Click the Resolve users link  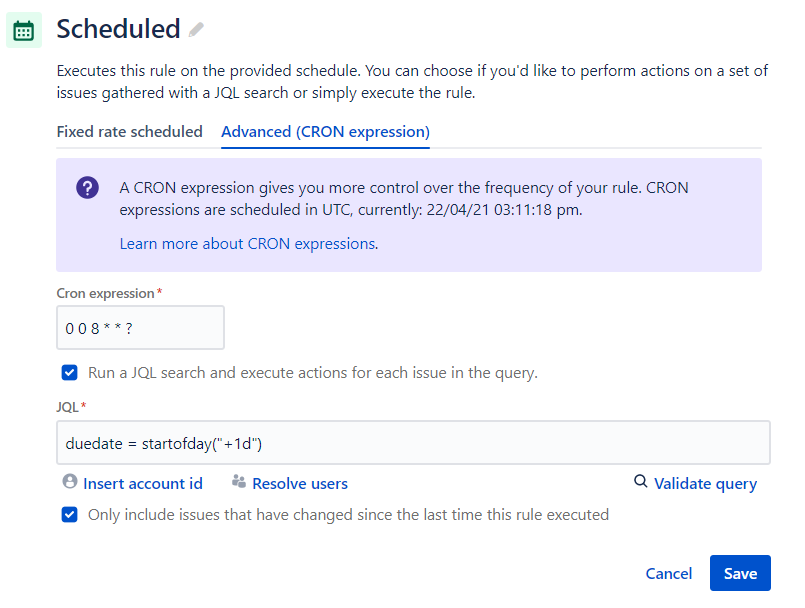[300, 483]
